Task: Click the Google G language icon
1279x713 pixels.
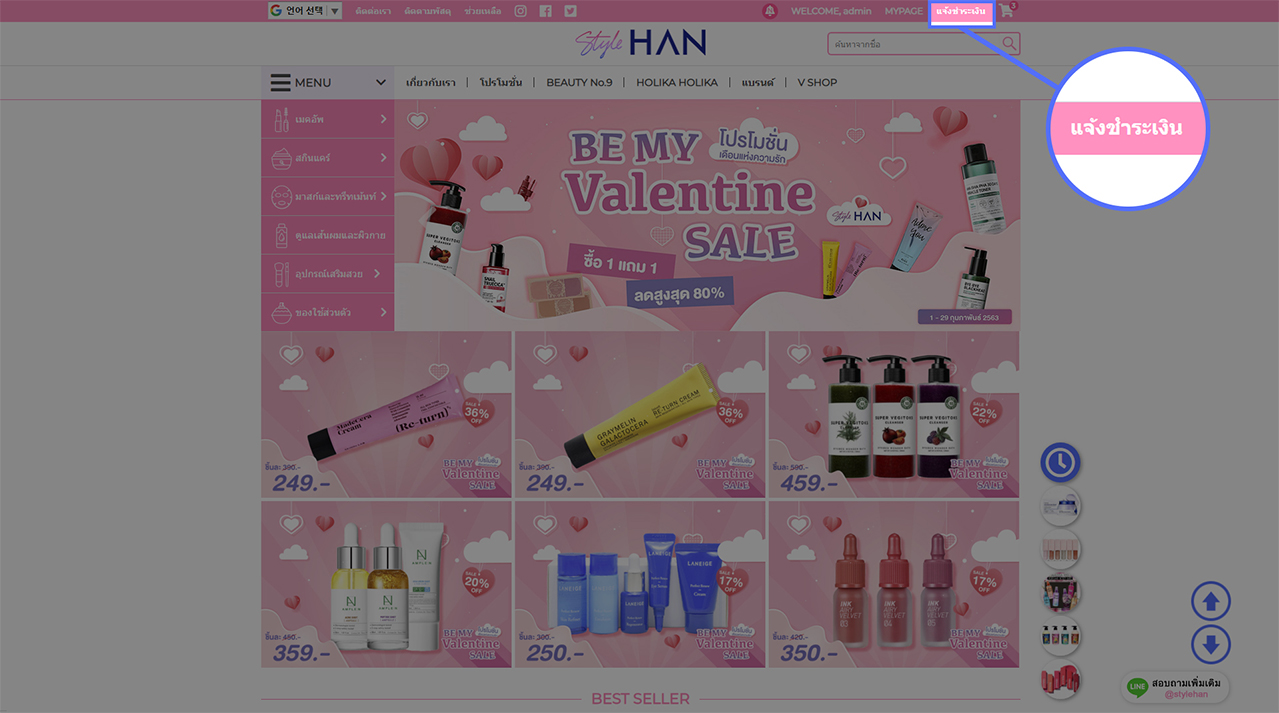Action: [275, 11]
